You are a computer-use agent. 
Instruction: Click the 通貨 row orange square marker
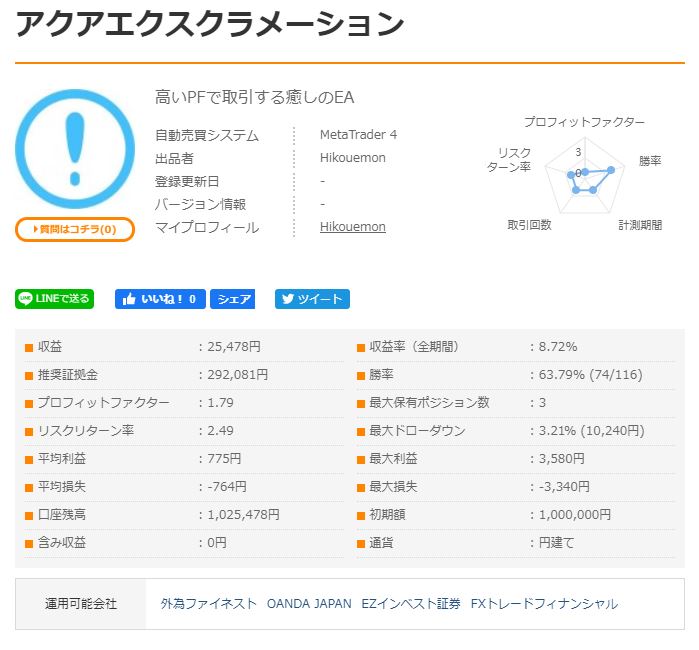[361, 543]
